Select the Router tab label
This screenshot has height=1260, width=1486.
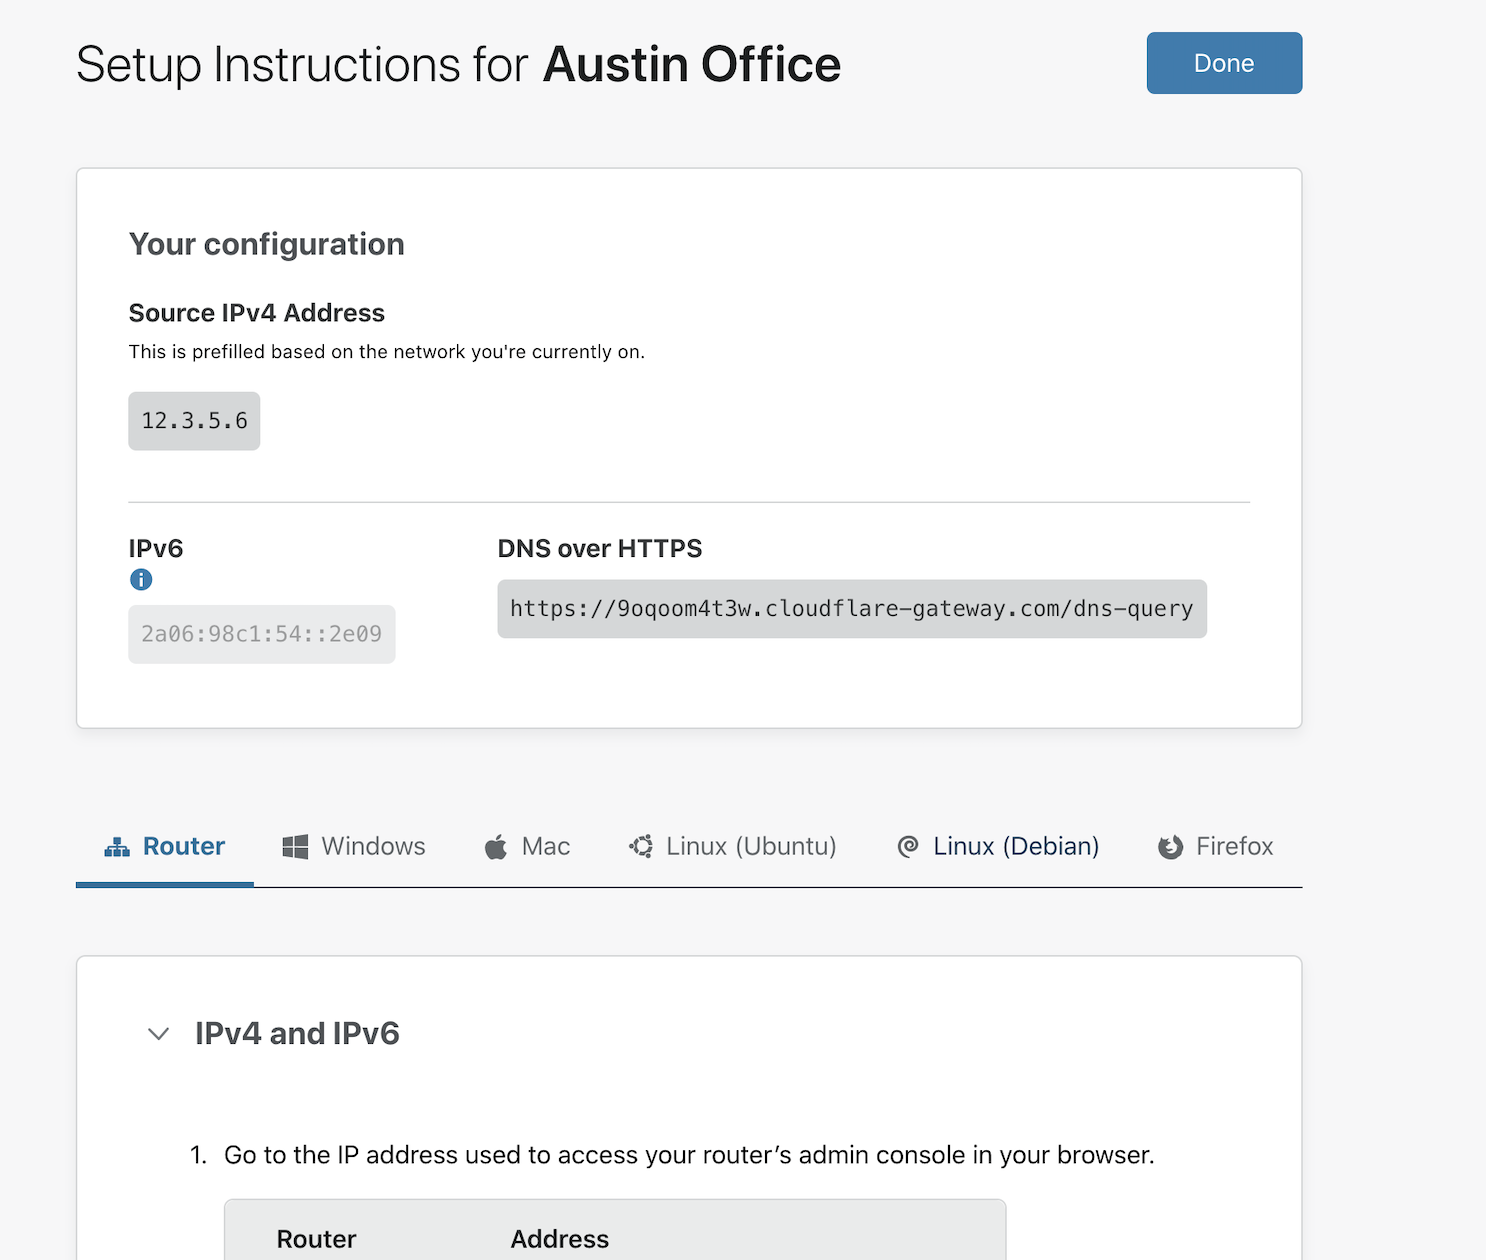tap(184, 846)
